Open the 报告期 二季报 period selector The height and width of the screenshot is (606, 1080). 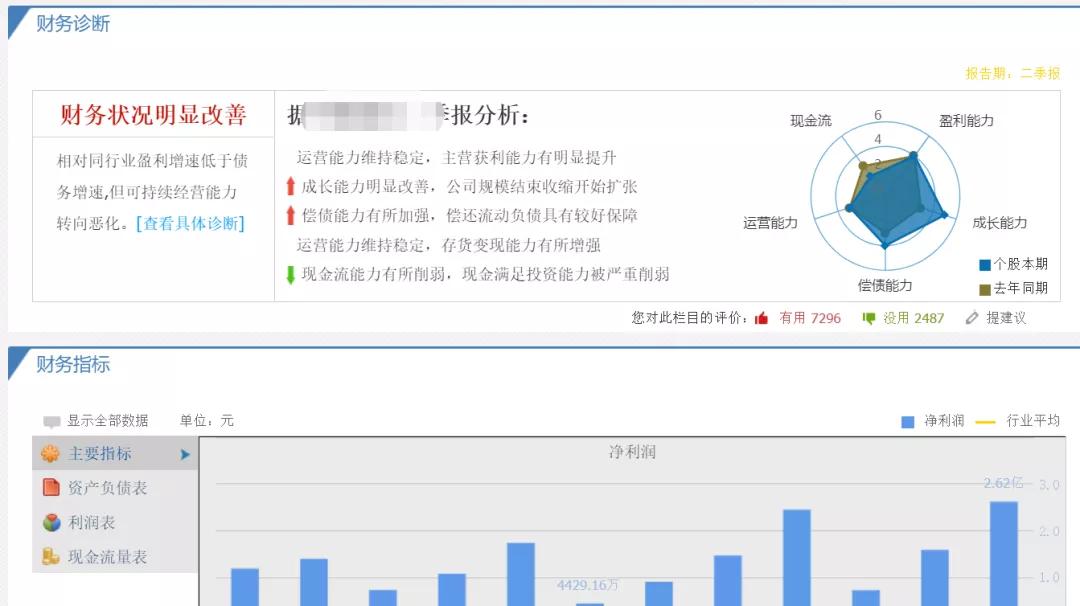pyautogui.click(x=1010, y=73)
